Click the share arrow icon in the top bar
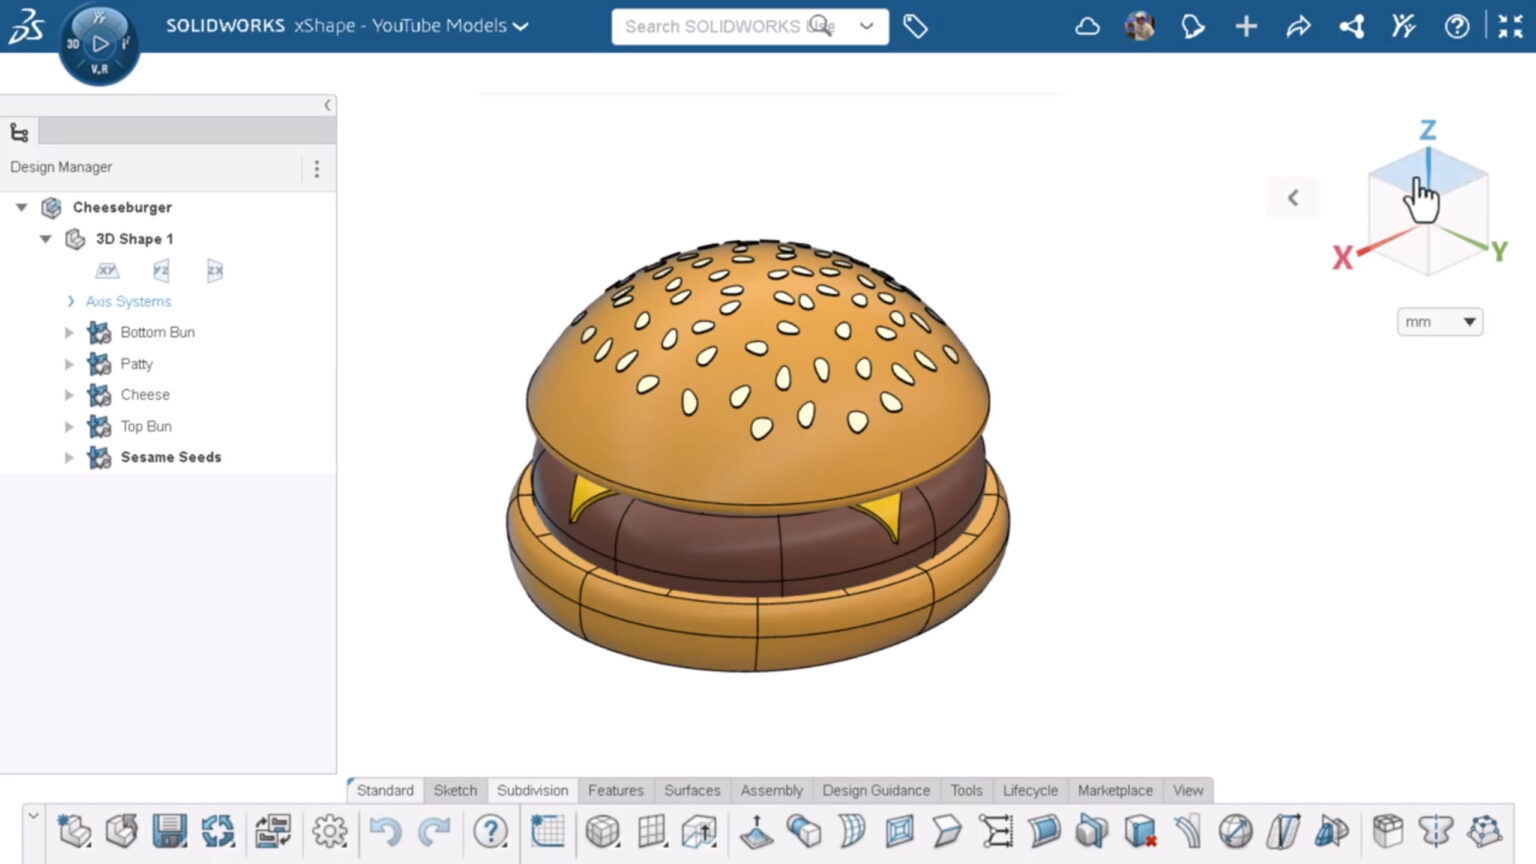This screenshot has height=864, width=1536. (1299, 27)
